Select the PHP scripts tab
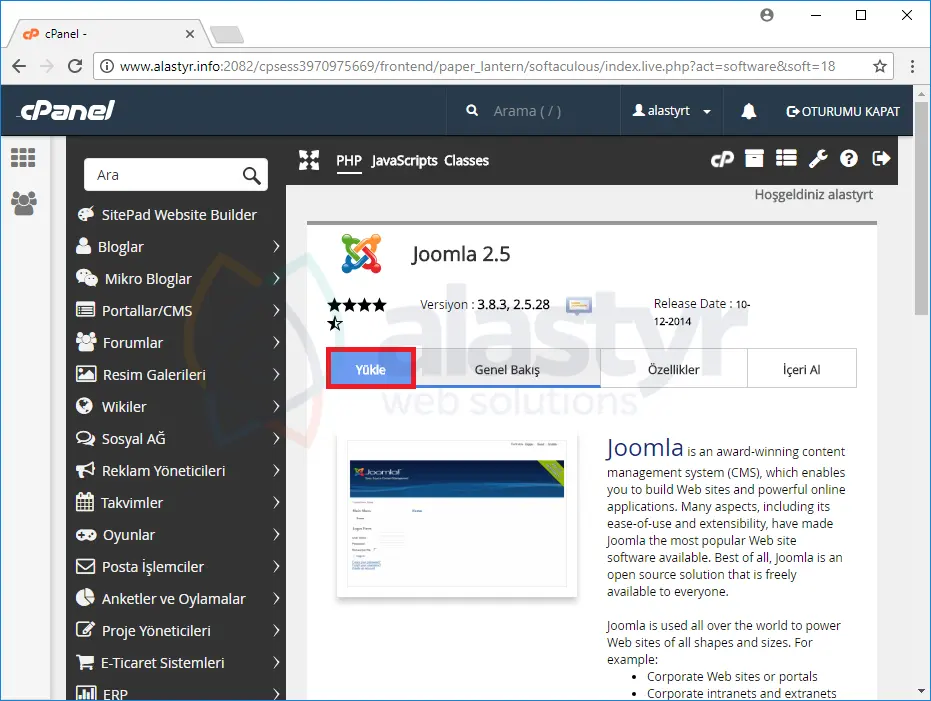 click(x=349, y=160)
